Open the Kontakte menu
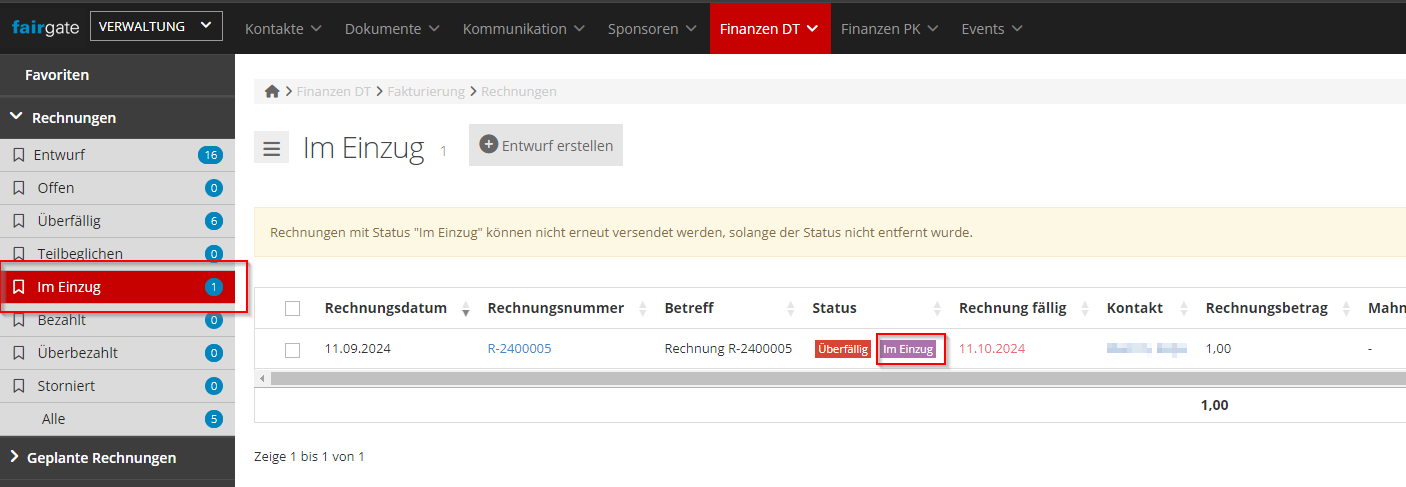Image resolution: width=1406 pixels, height=487 pixels. 283,29
